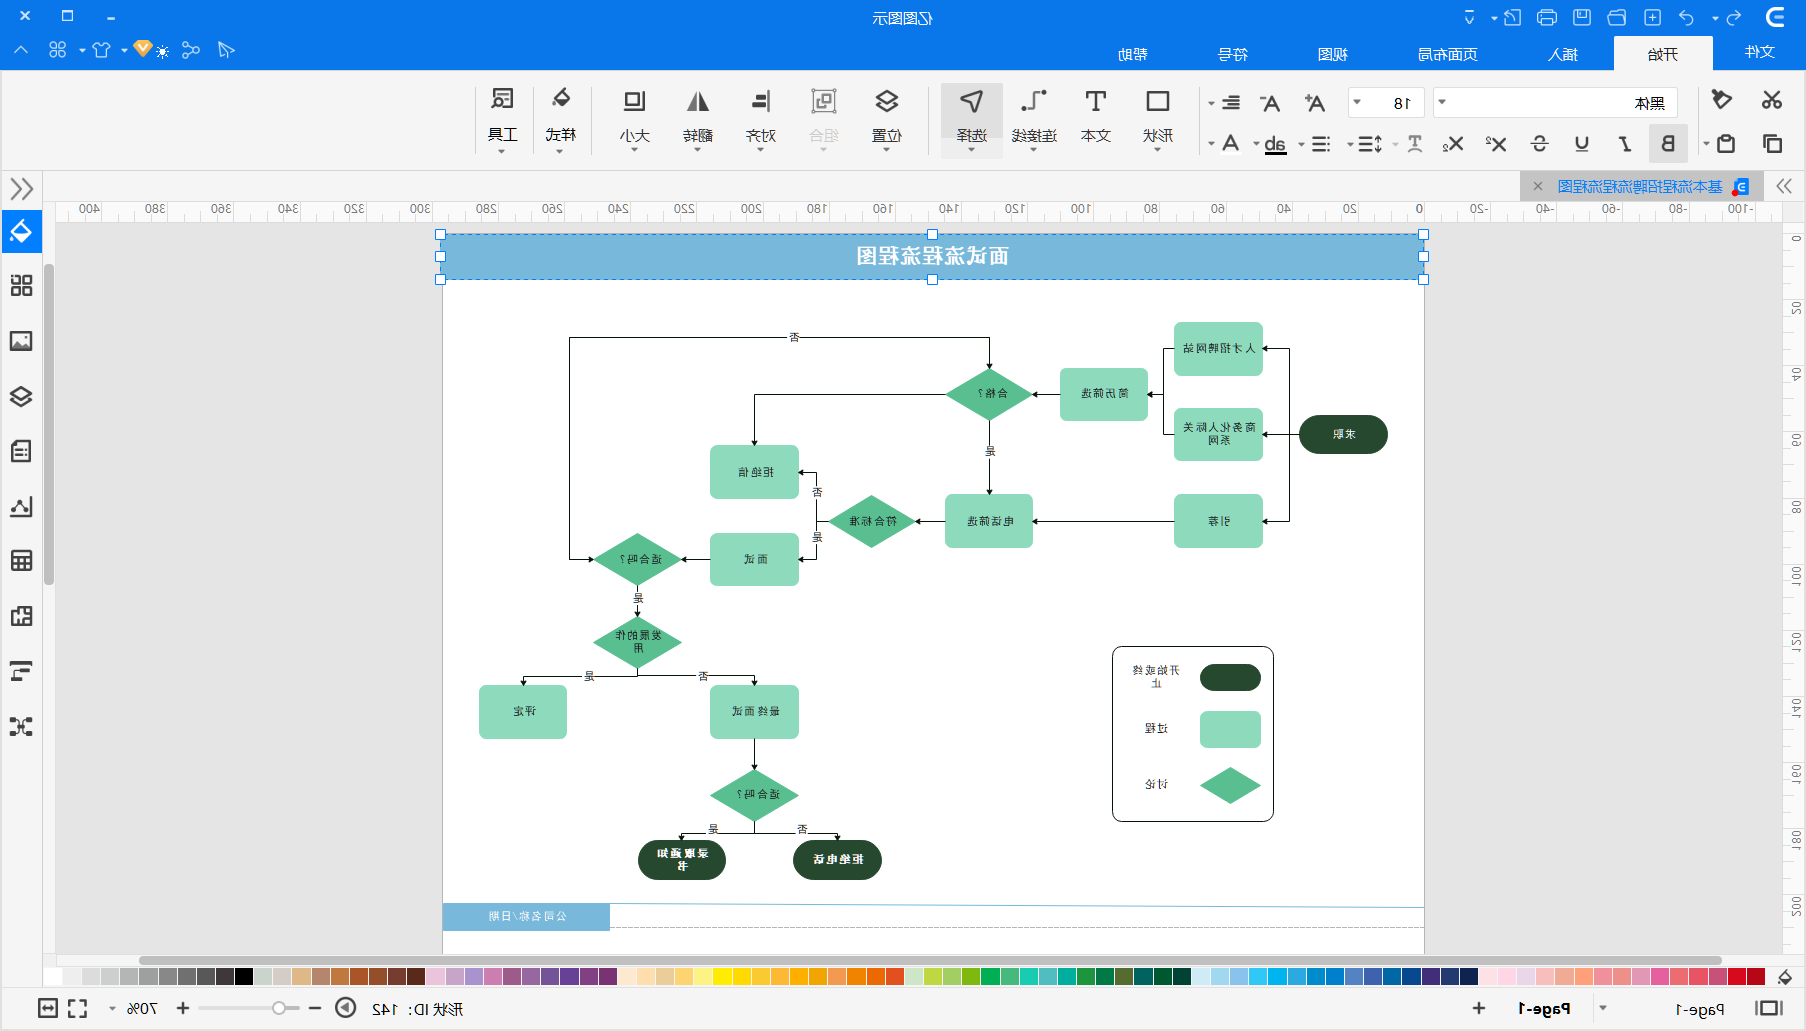Open the Position (位置) tool
The width and height of the screenshot is (1806, 1031).
click(x=886, y=118)
